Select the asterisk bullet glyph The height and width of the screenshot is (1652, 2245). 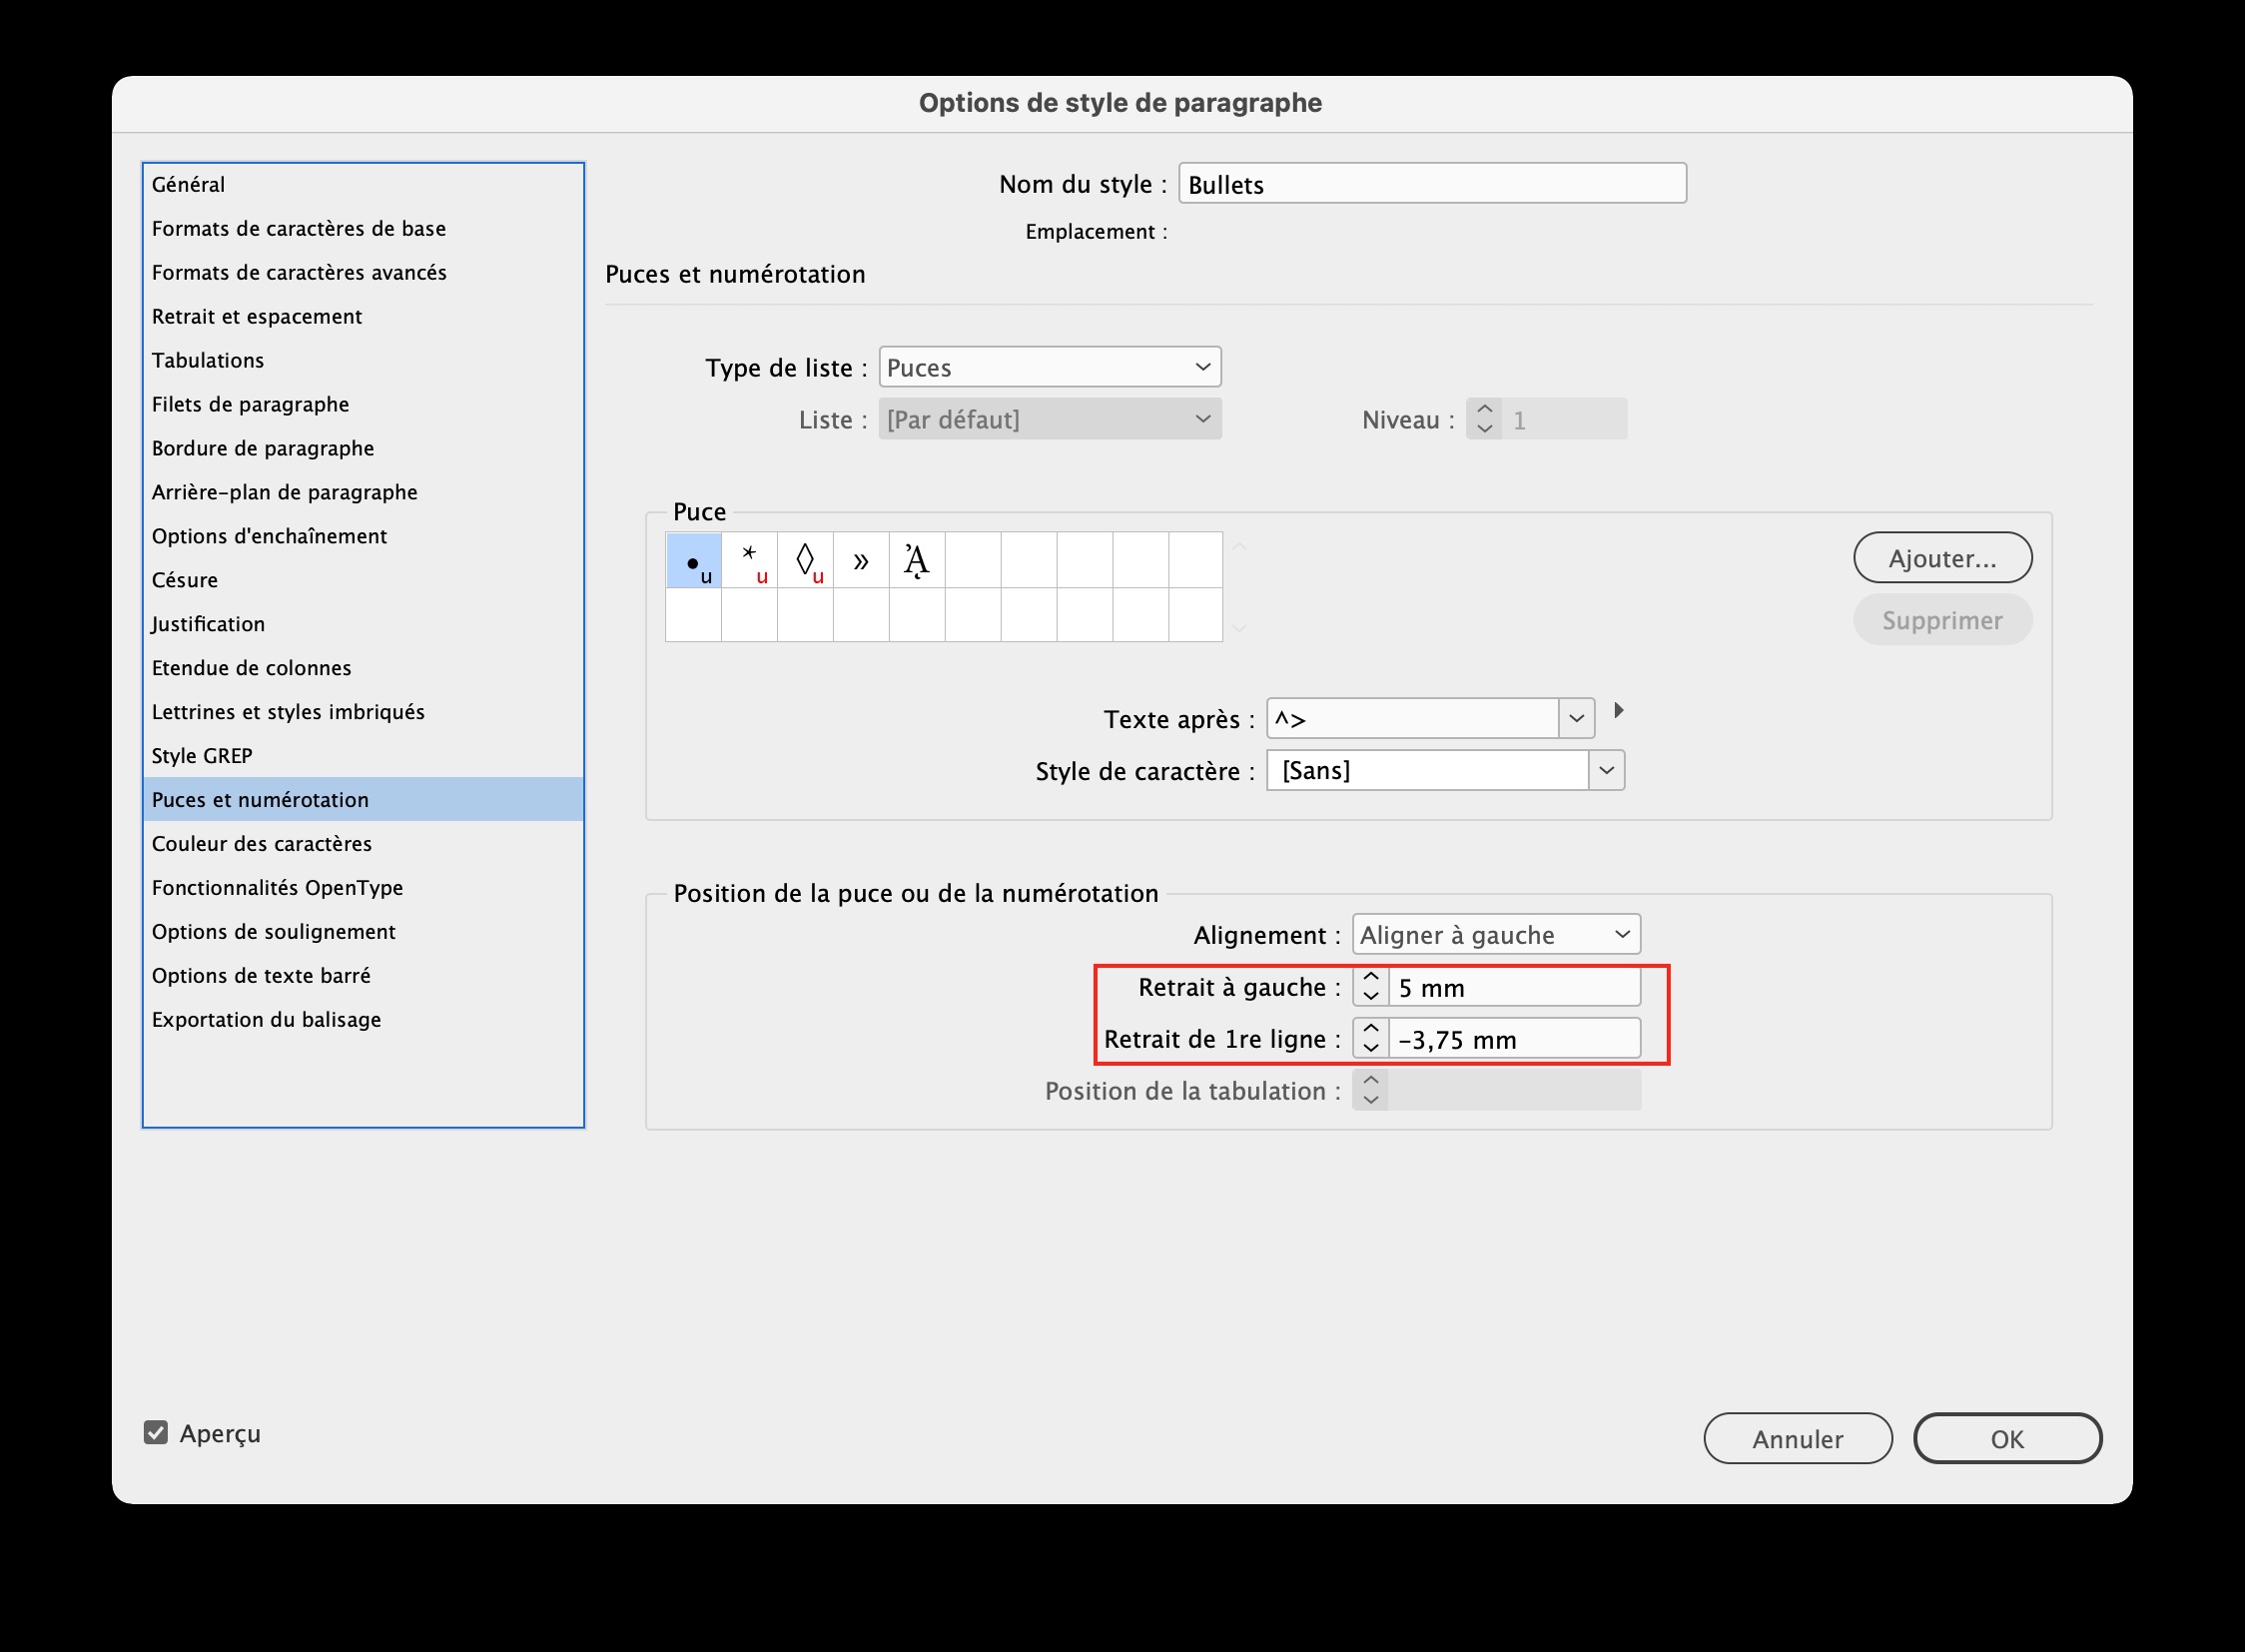pyautogui.click(x=748, y=561)
